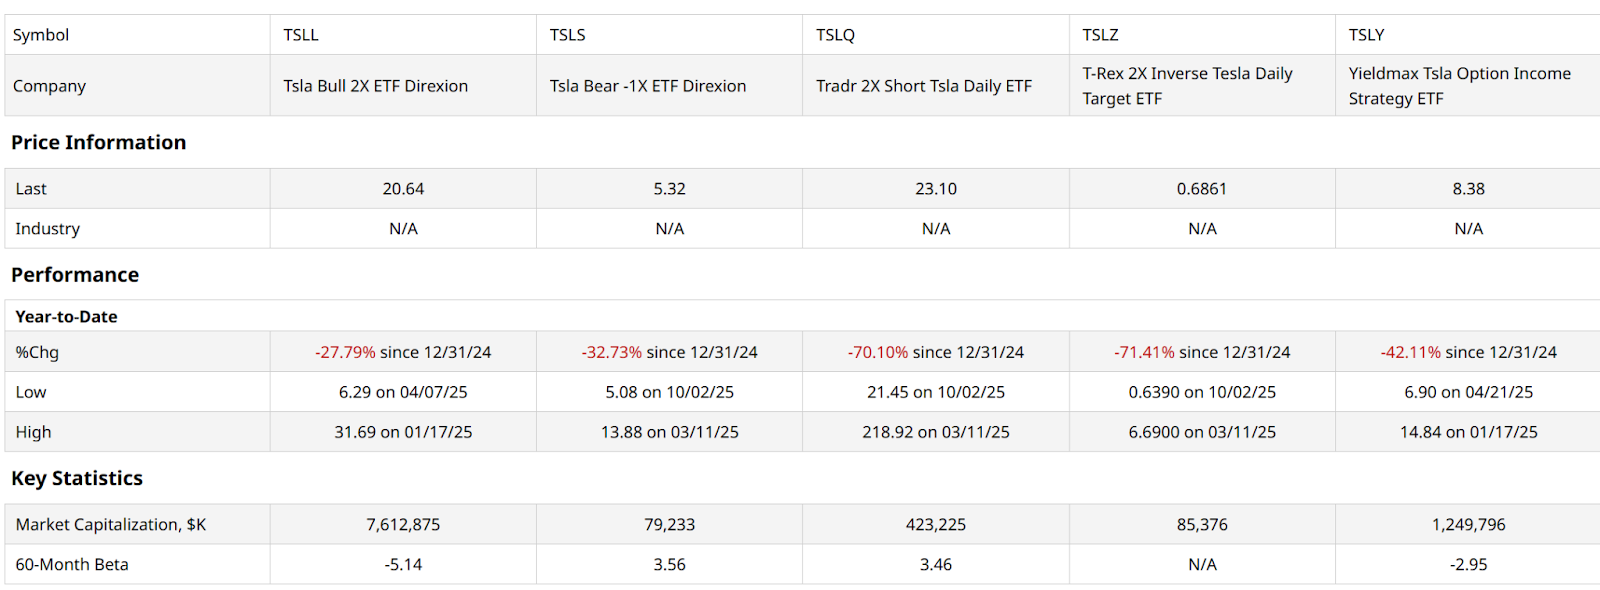
Task: Click the Key Statistics section heading
Action: [77, 479]
